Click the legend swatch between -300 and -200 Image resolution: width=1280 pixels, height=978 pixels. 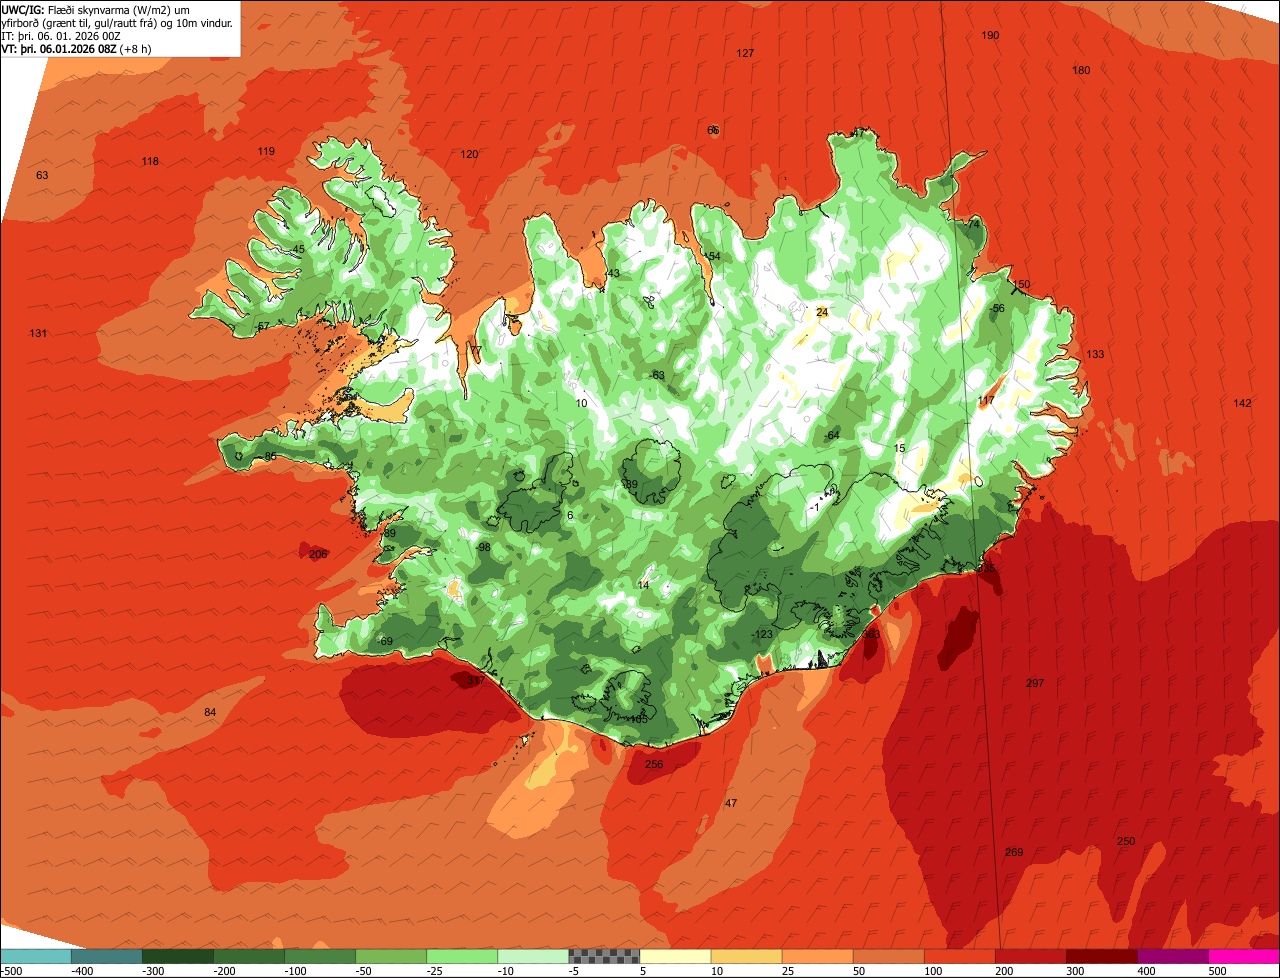[x=177, y=956]
